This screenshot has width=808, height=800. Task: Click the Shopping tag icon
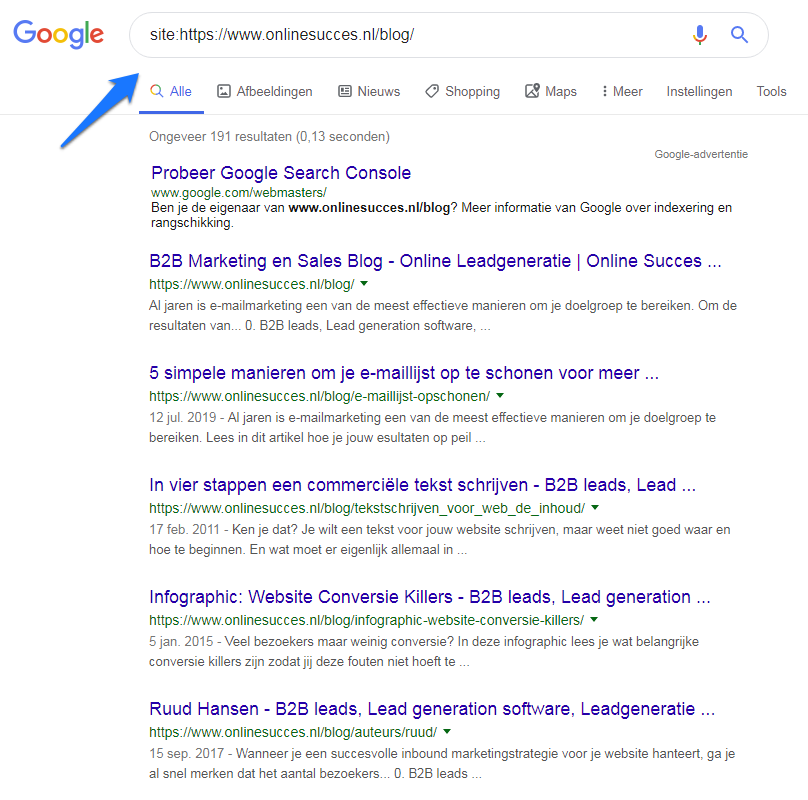click(432, 91)
